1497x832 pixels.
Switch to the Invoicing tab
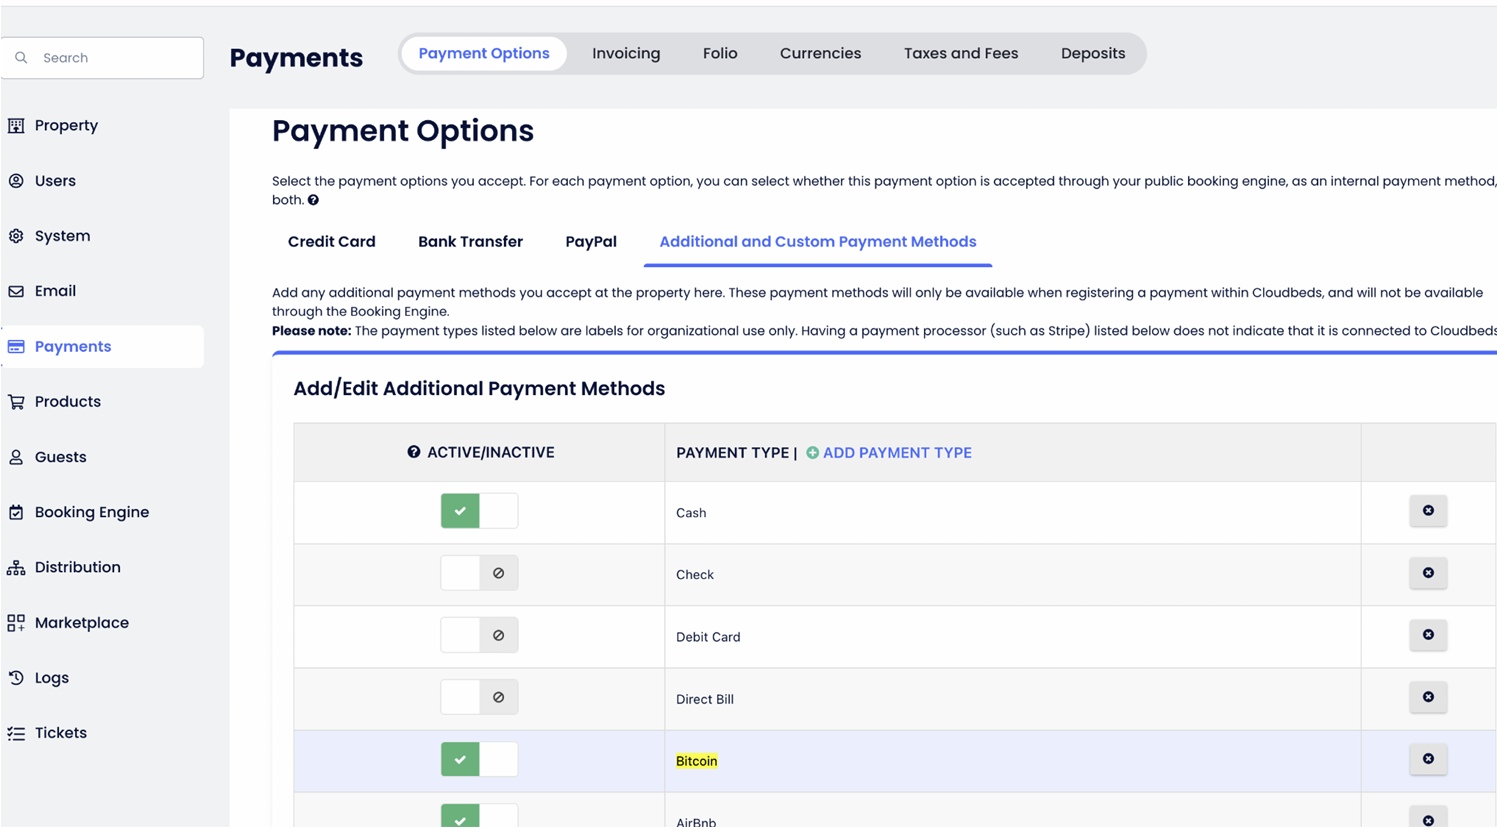[x=625, y=54]
